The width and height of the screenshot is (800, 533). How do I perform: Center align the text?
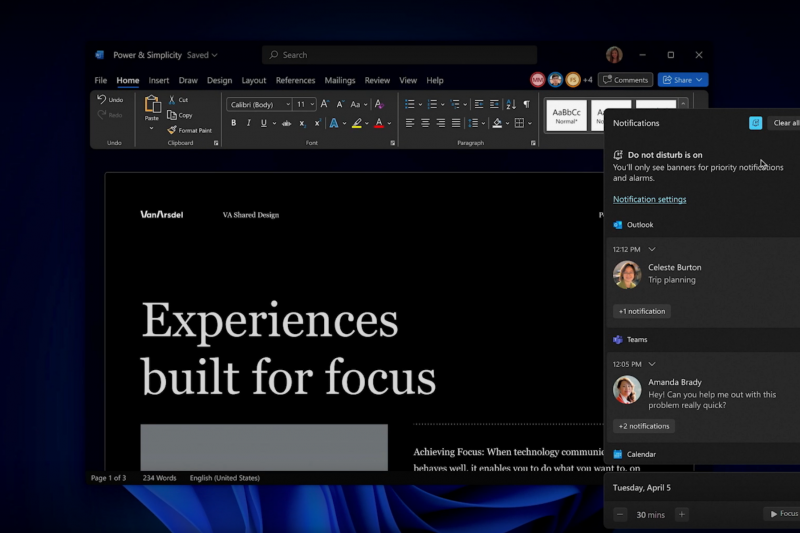[425, 123]
